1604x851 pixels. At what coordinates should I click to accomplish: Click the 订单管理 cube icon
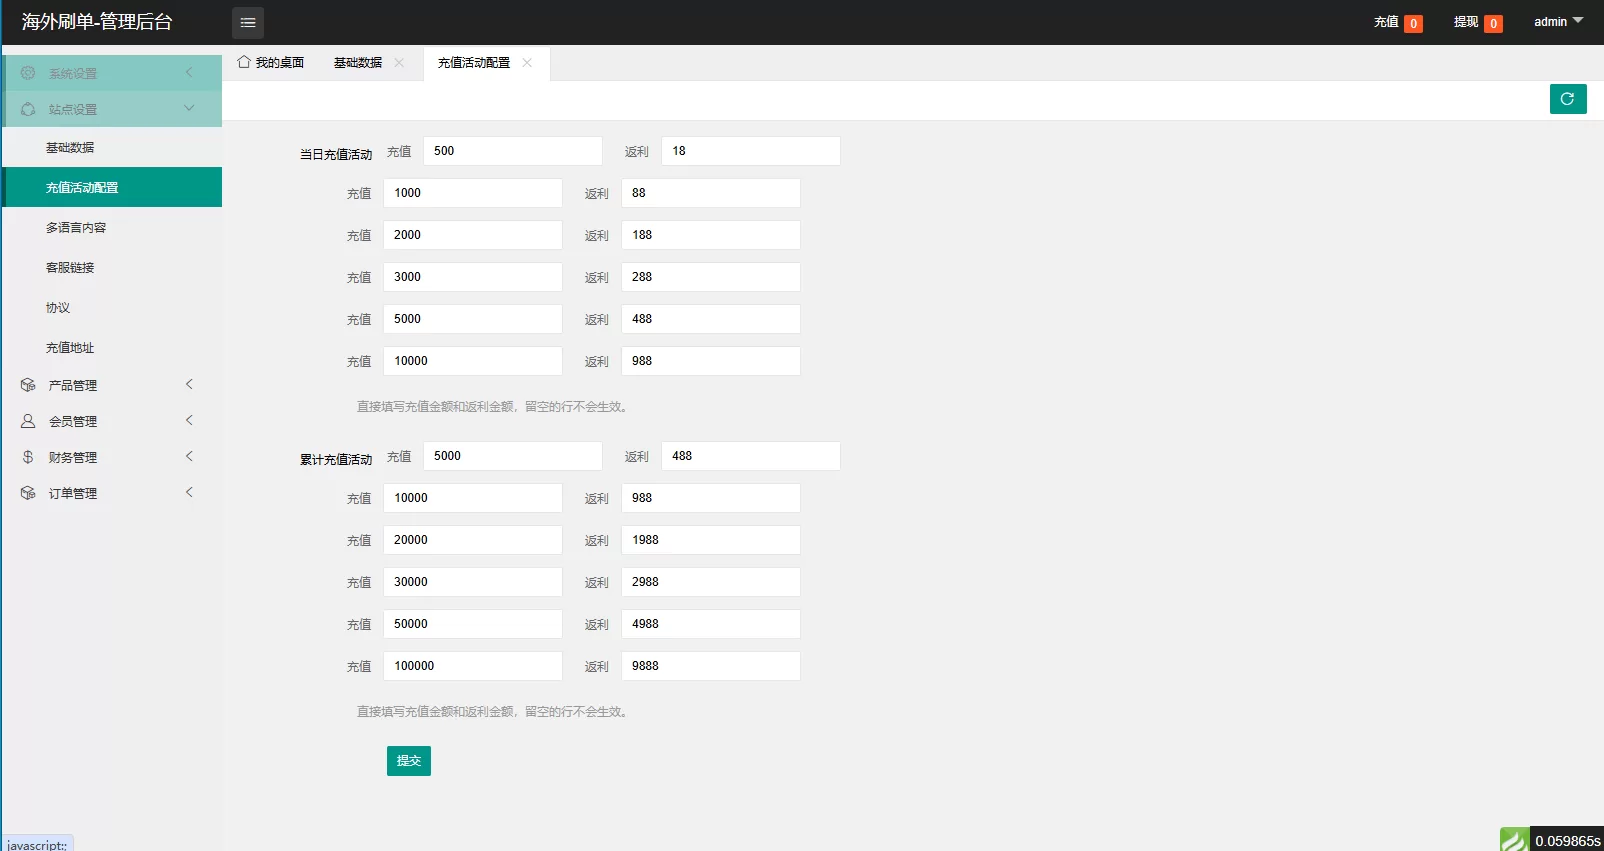pos(28,493)
